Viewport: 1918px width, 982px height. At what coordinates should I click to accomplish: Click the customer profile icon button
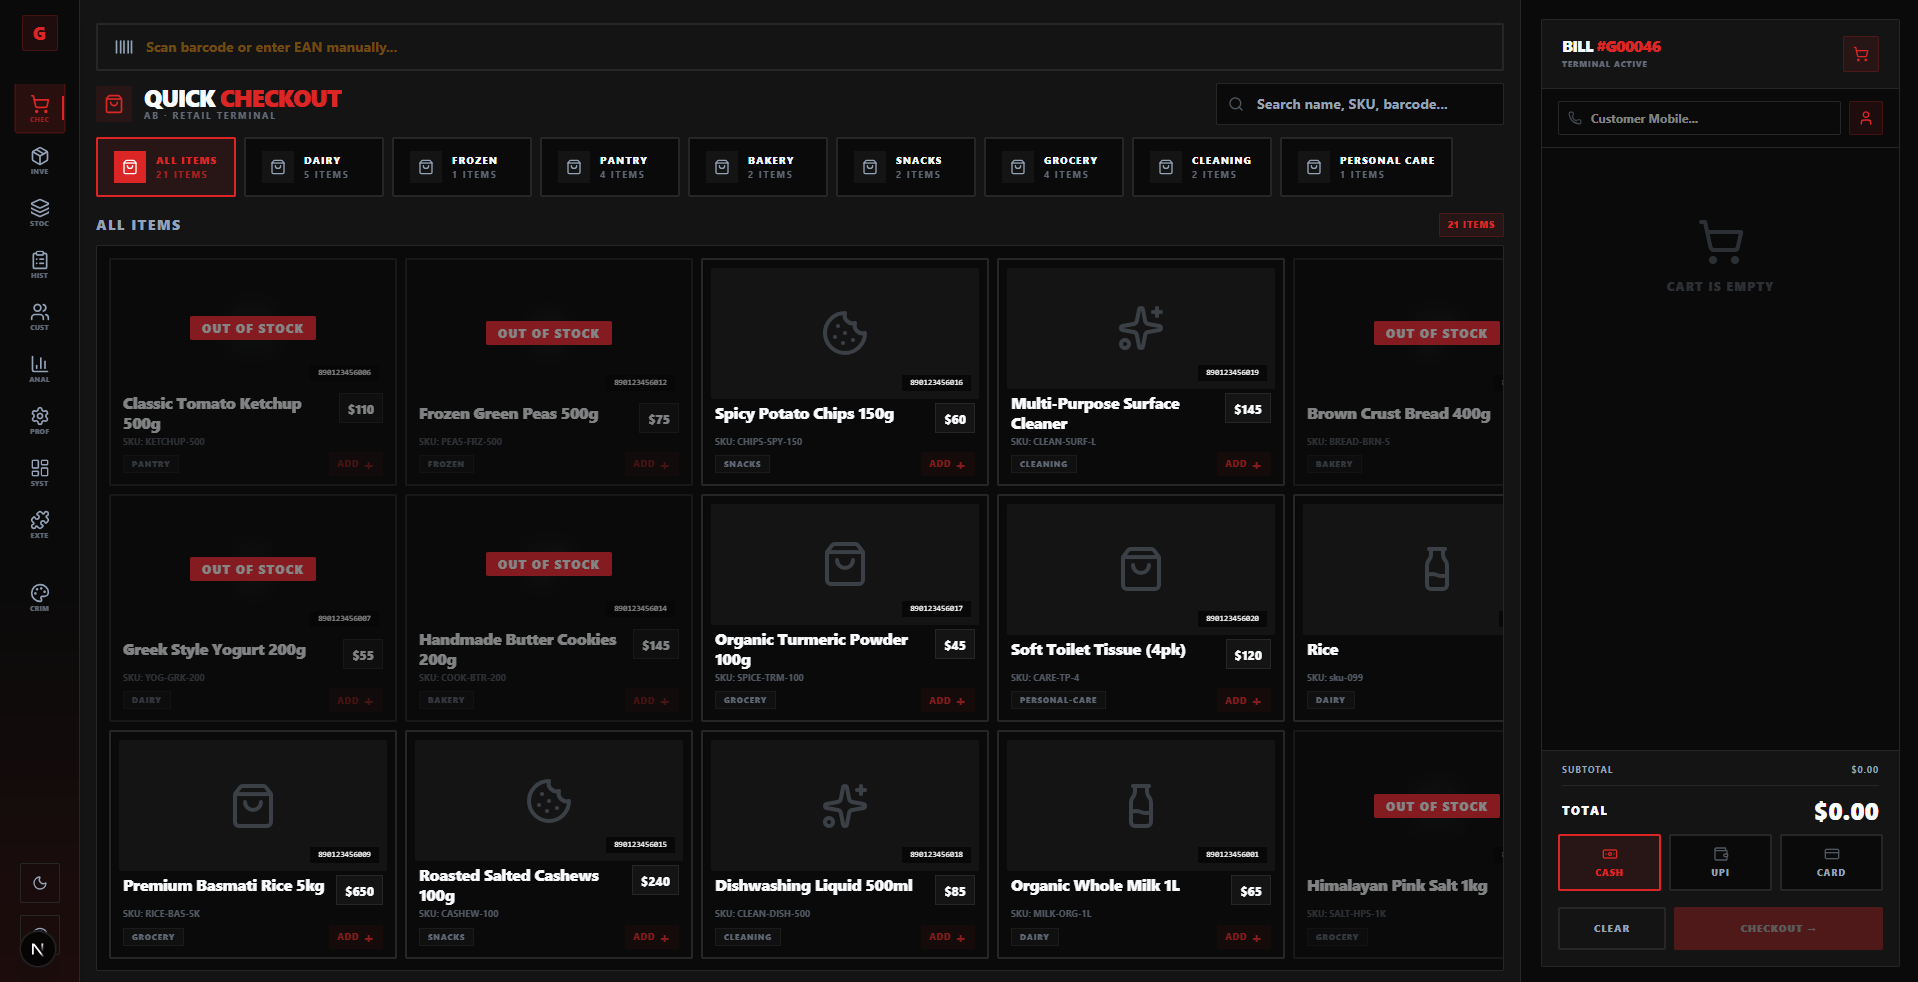(1866, 118)
